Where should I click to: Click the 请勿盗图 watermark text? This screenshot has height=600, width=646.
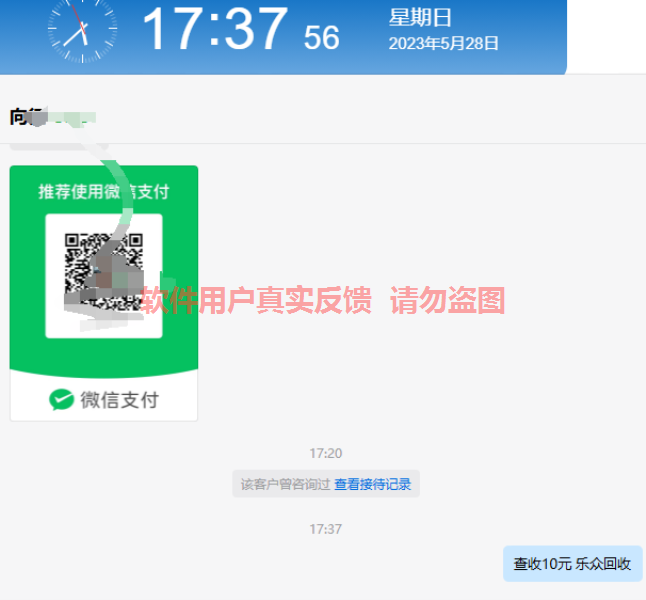(x=447, y=300)
